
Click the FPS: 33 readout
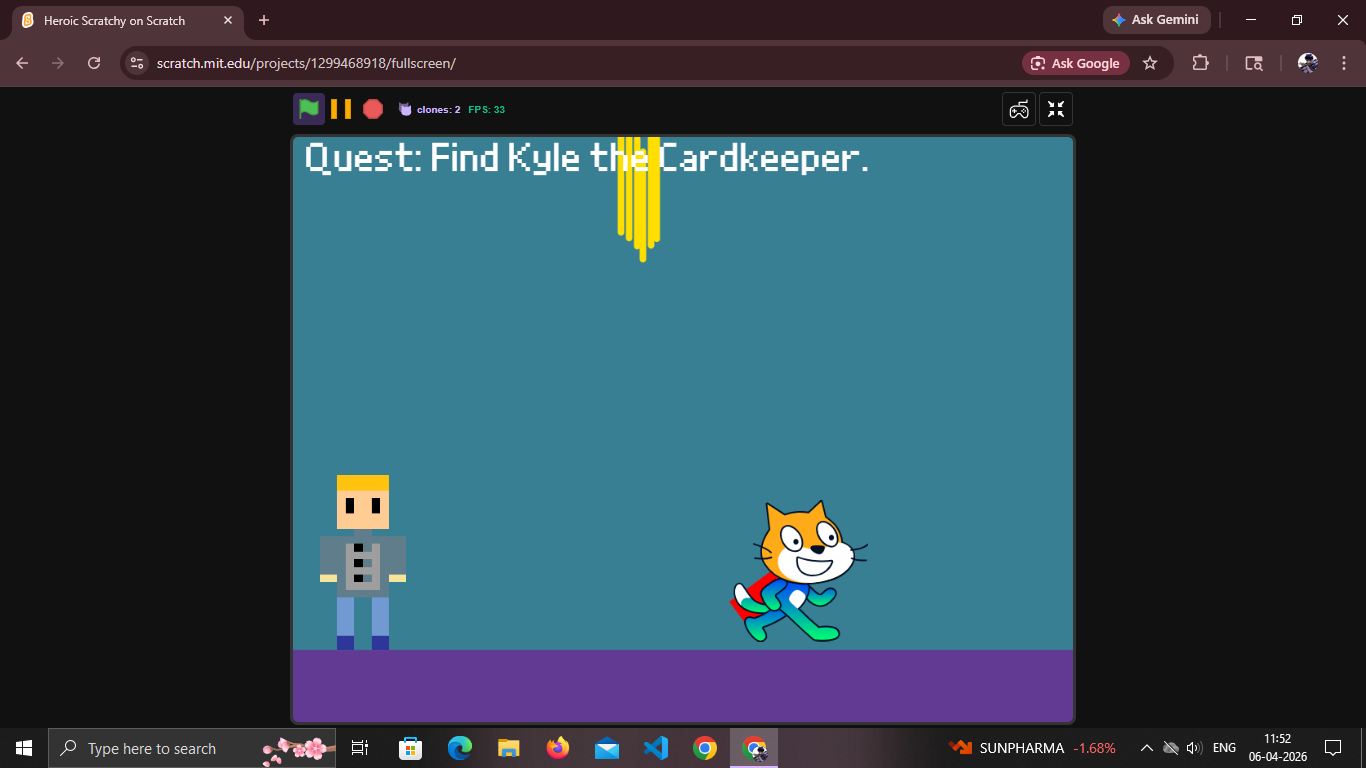(487, 109)
